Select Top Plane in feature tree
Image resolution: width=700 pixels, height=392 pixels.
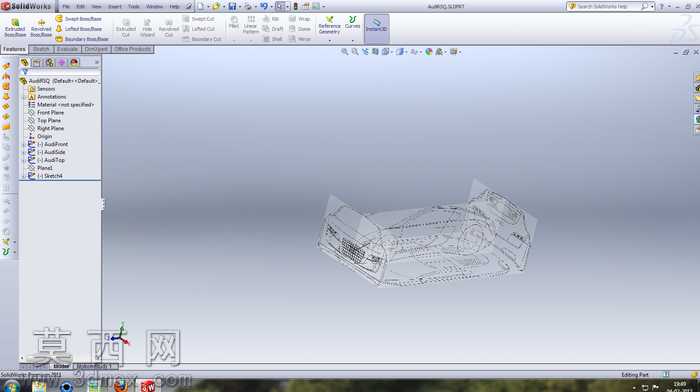tap(49, 121)
